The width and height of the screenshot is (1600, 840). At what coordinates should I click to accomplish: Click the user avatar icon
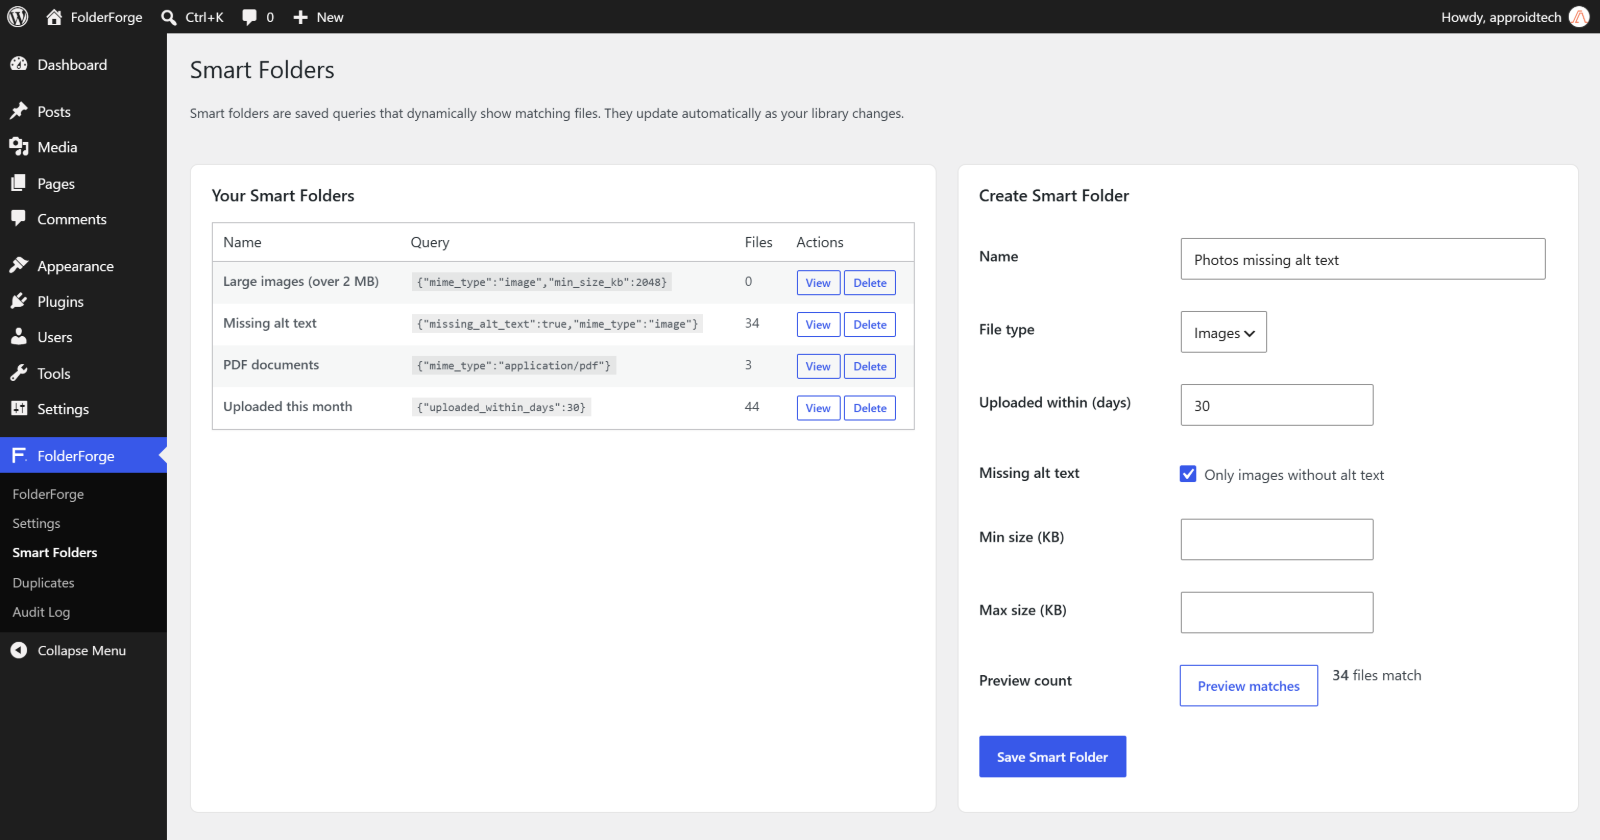tap(1579, 17)
